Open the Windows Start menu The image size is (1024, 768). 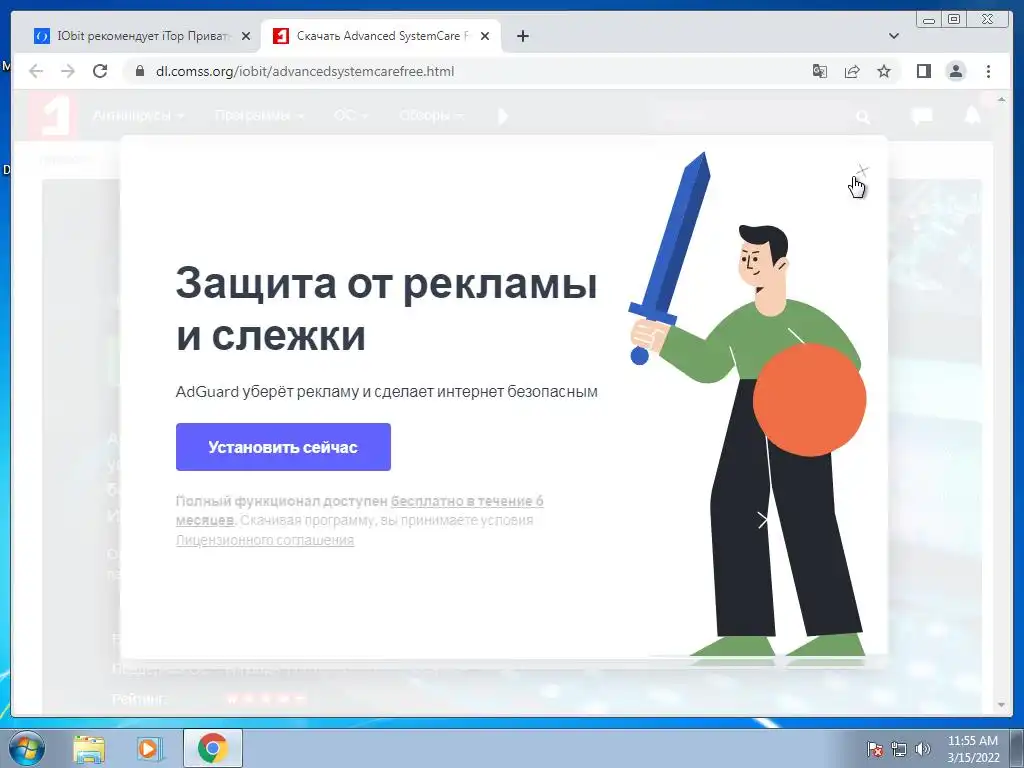27,748
